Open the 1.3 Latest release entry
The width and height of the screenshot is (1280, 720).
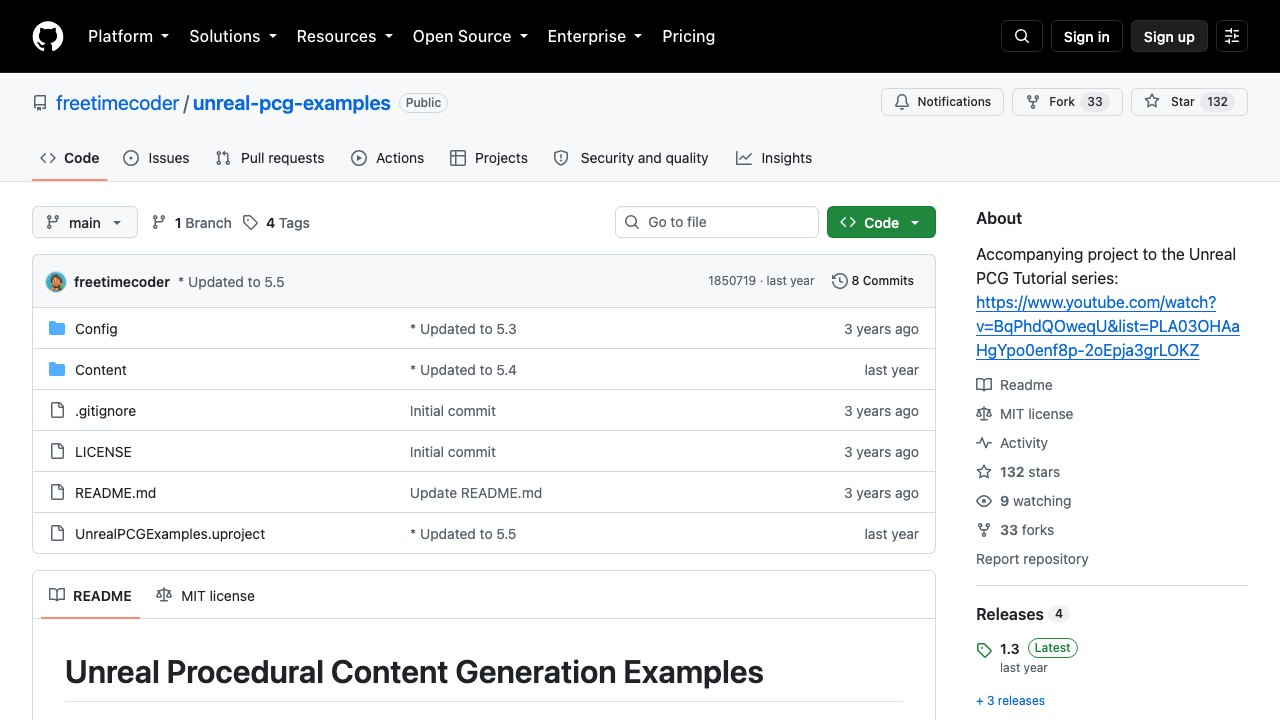coord(1027,657)
